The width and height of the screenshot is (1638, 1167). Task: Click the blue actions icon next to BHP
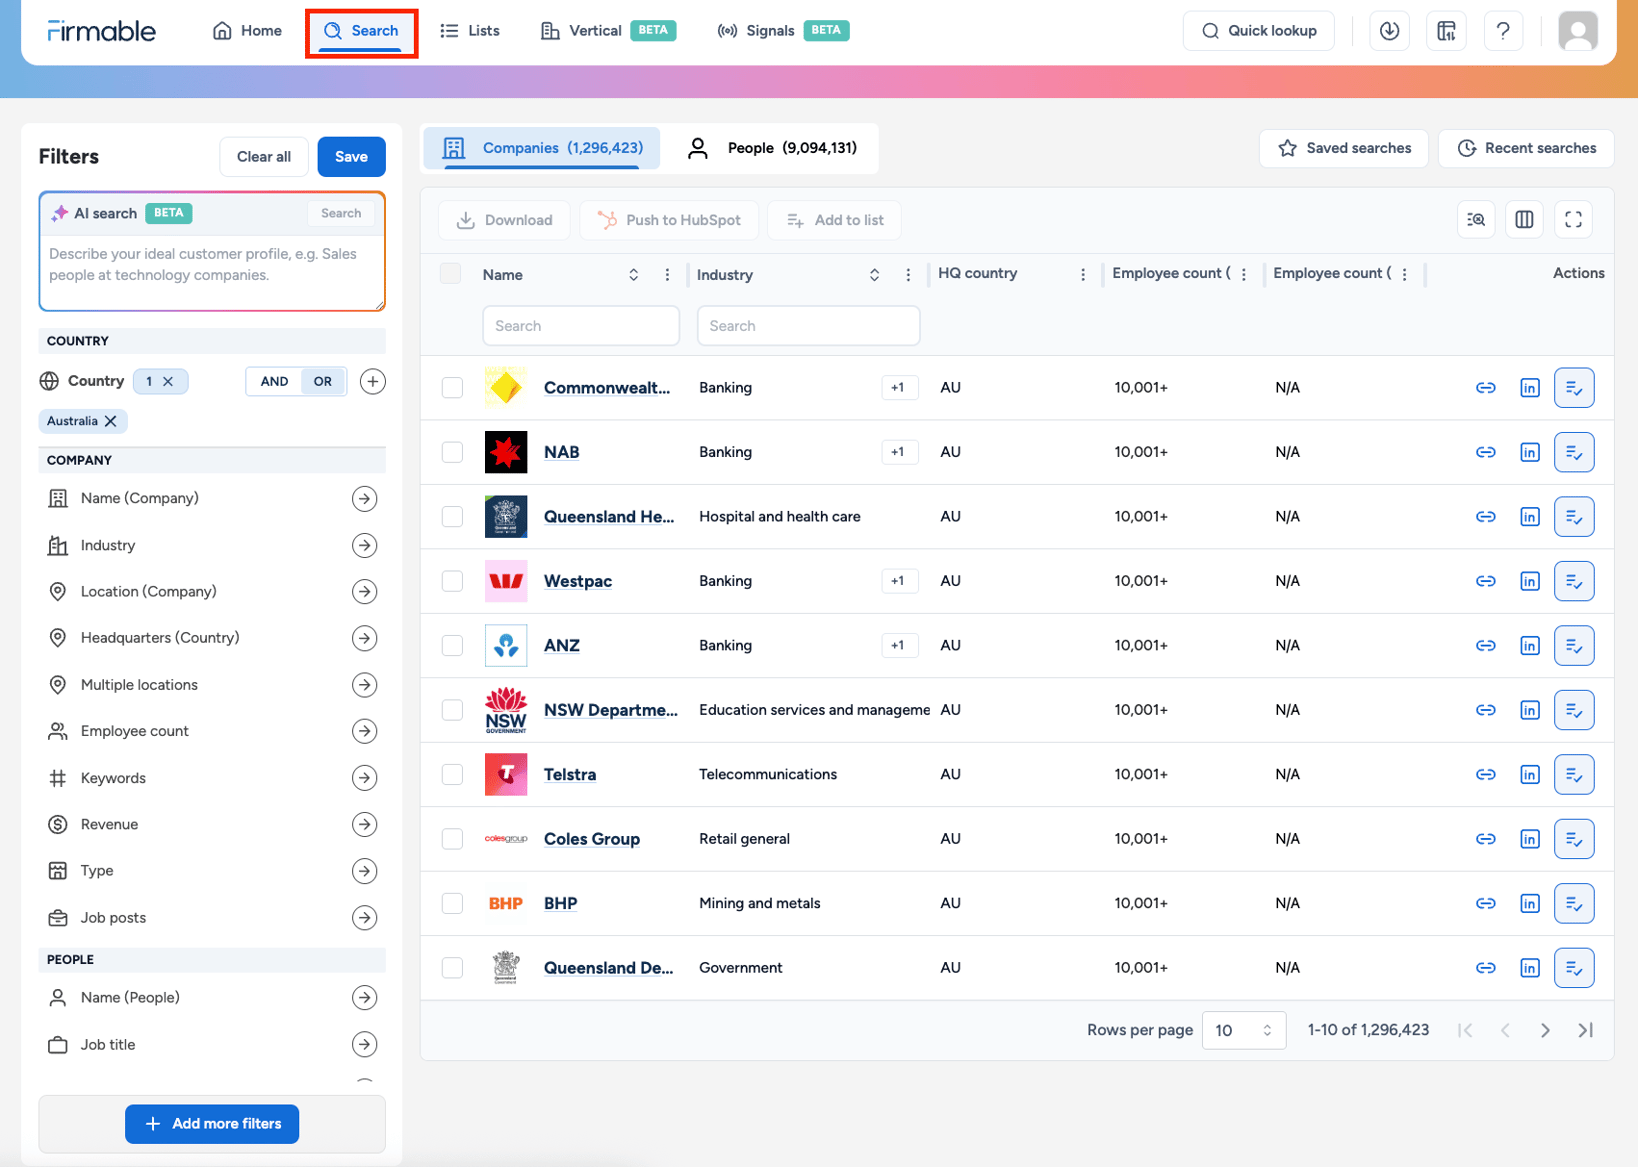1574,903
